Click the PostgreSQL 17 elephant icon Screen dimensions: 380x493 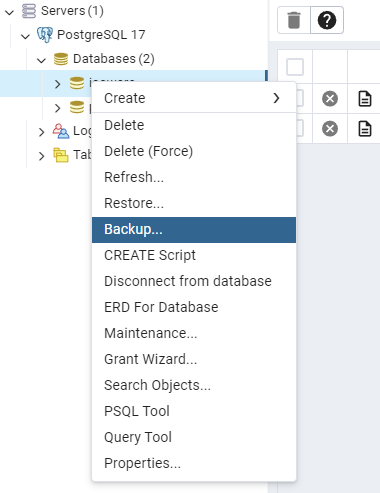[45, 35]
